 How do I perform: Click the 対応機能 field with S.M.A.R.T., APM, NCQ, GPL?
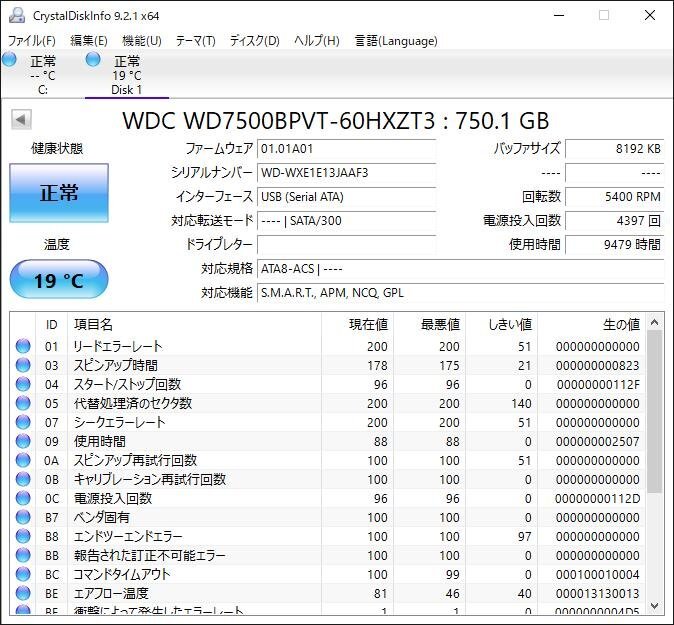(x=460, y=293)
